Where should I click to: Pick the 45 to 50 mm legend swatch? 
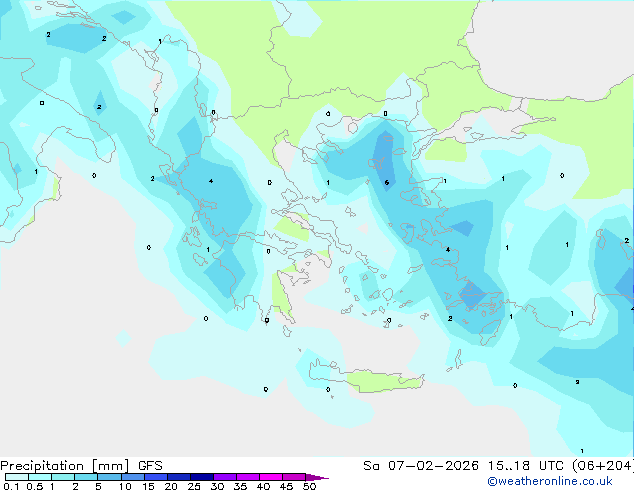coord(294,477)
